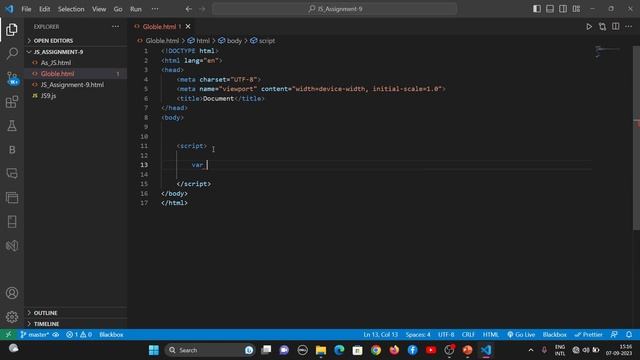
Task: Change language mode HTML
Action: (491, 334)
